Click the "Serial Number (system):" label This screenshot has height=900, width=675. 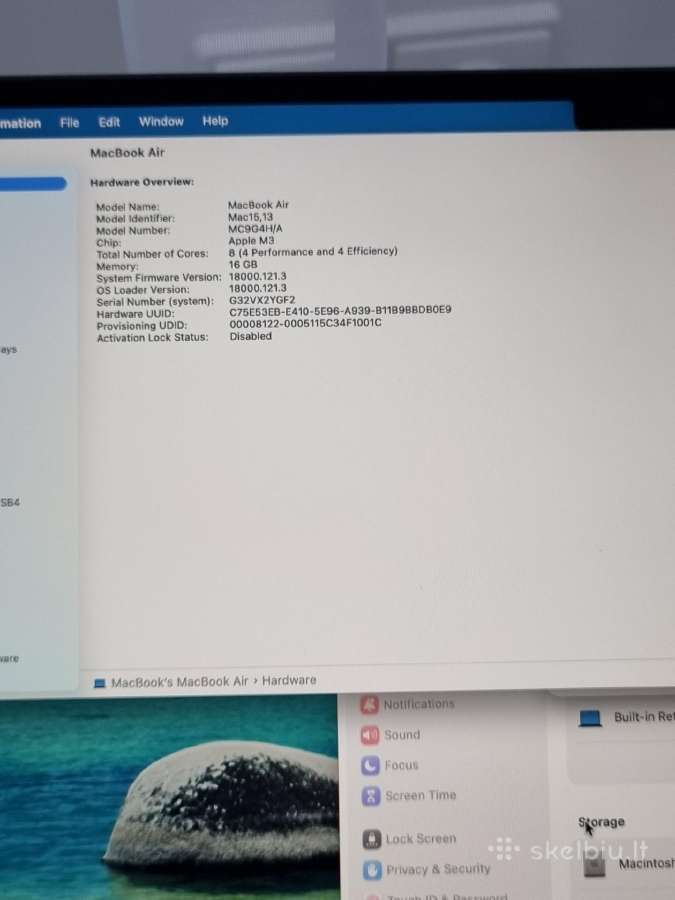[155, 301]
